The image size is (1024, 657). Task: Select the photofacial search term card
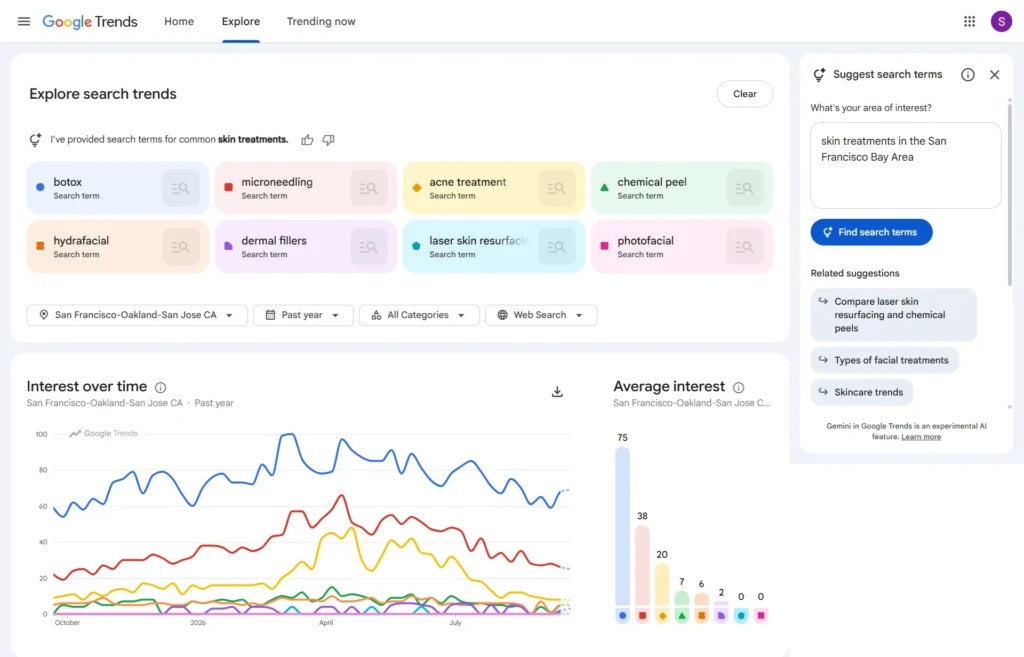pyautogui.click(x=682, y=247)
